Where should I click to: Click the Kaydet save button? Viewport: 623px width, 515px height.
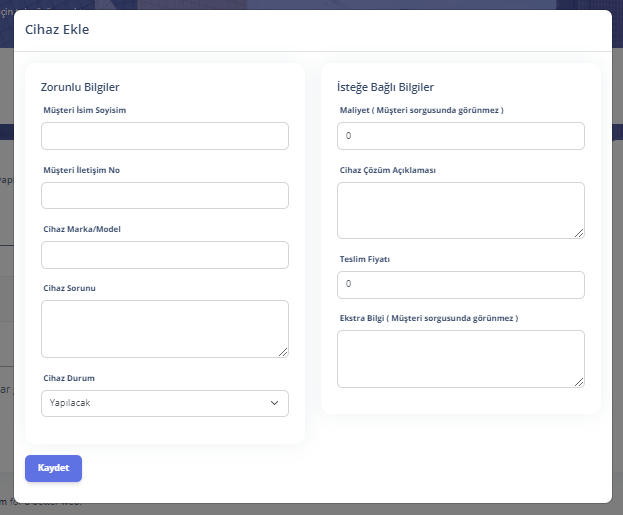[53, 468]
